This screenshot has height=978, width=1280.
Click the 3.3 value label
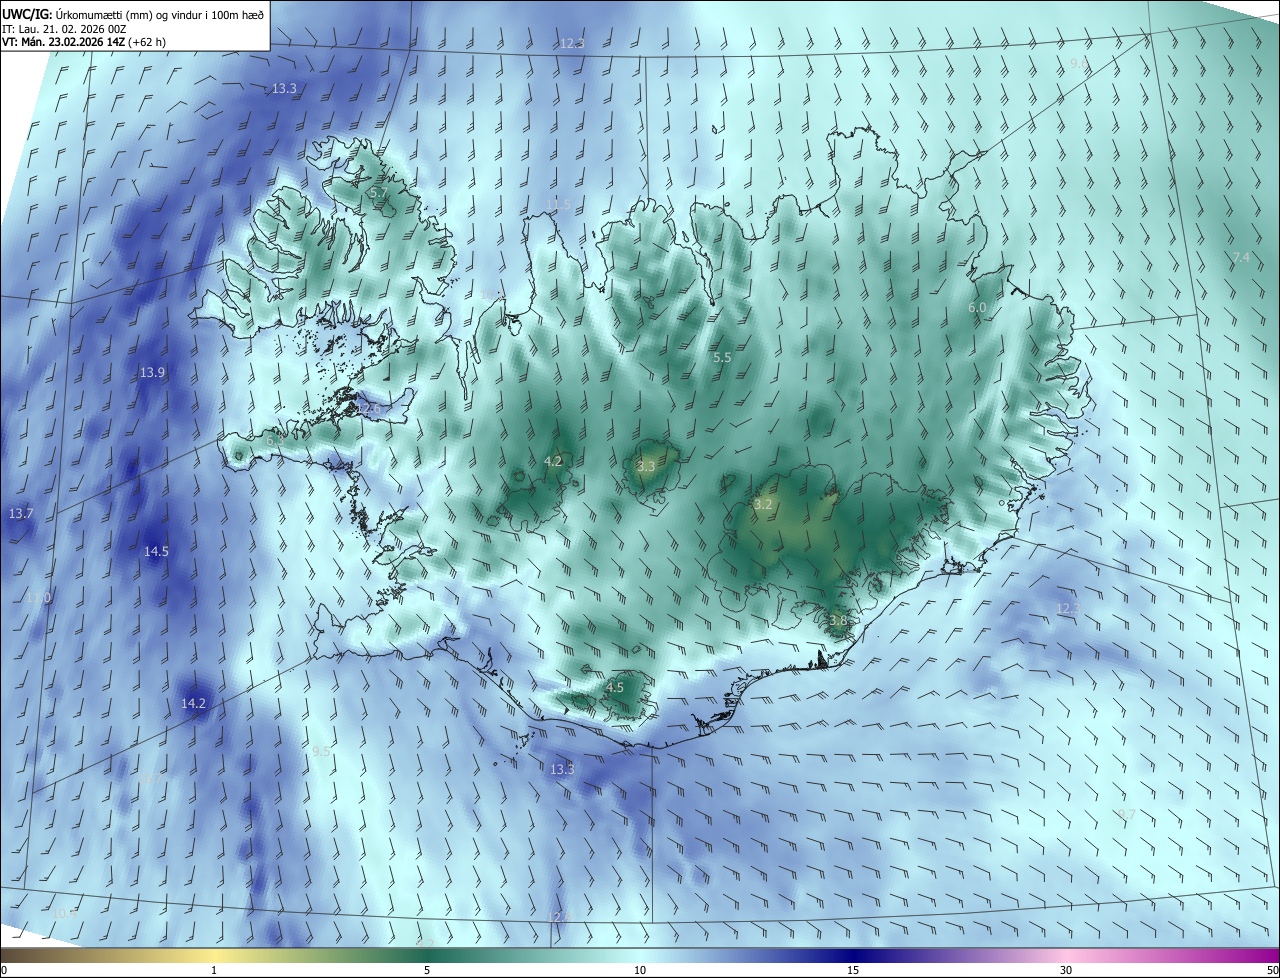click(646, 466)
